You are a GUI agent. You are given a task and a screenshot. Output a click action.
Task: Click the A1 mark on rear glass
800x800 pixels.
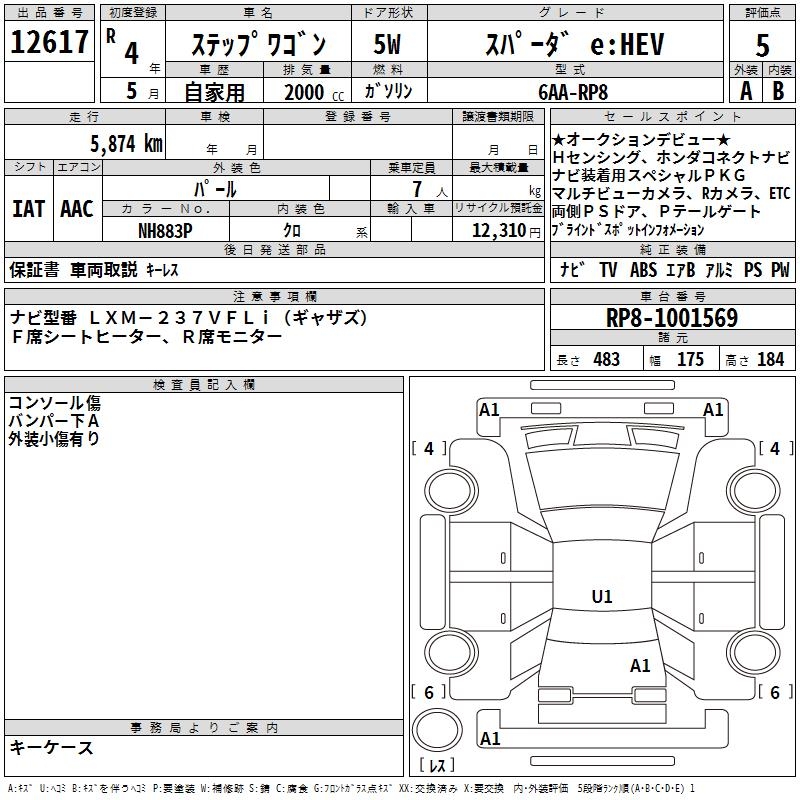(x=640, y=665)
